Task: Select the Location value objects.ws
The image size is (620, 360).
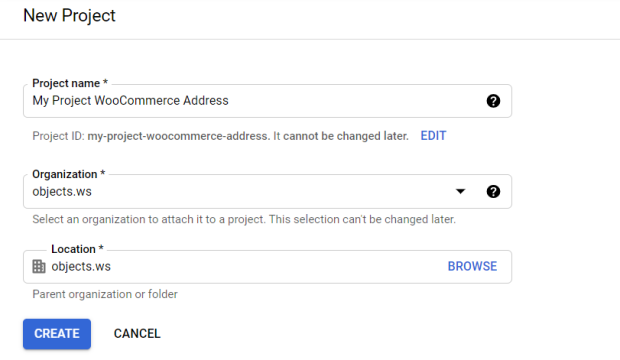Action: (81, 266)
